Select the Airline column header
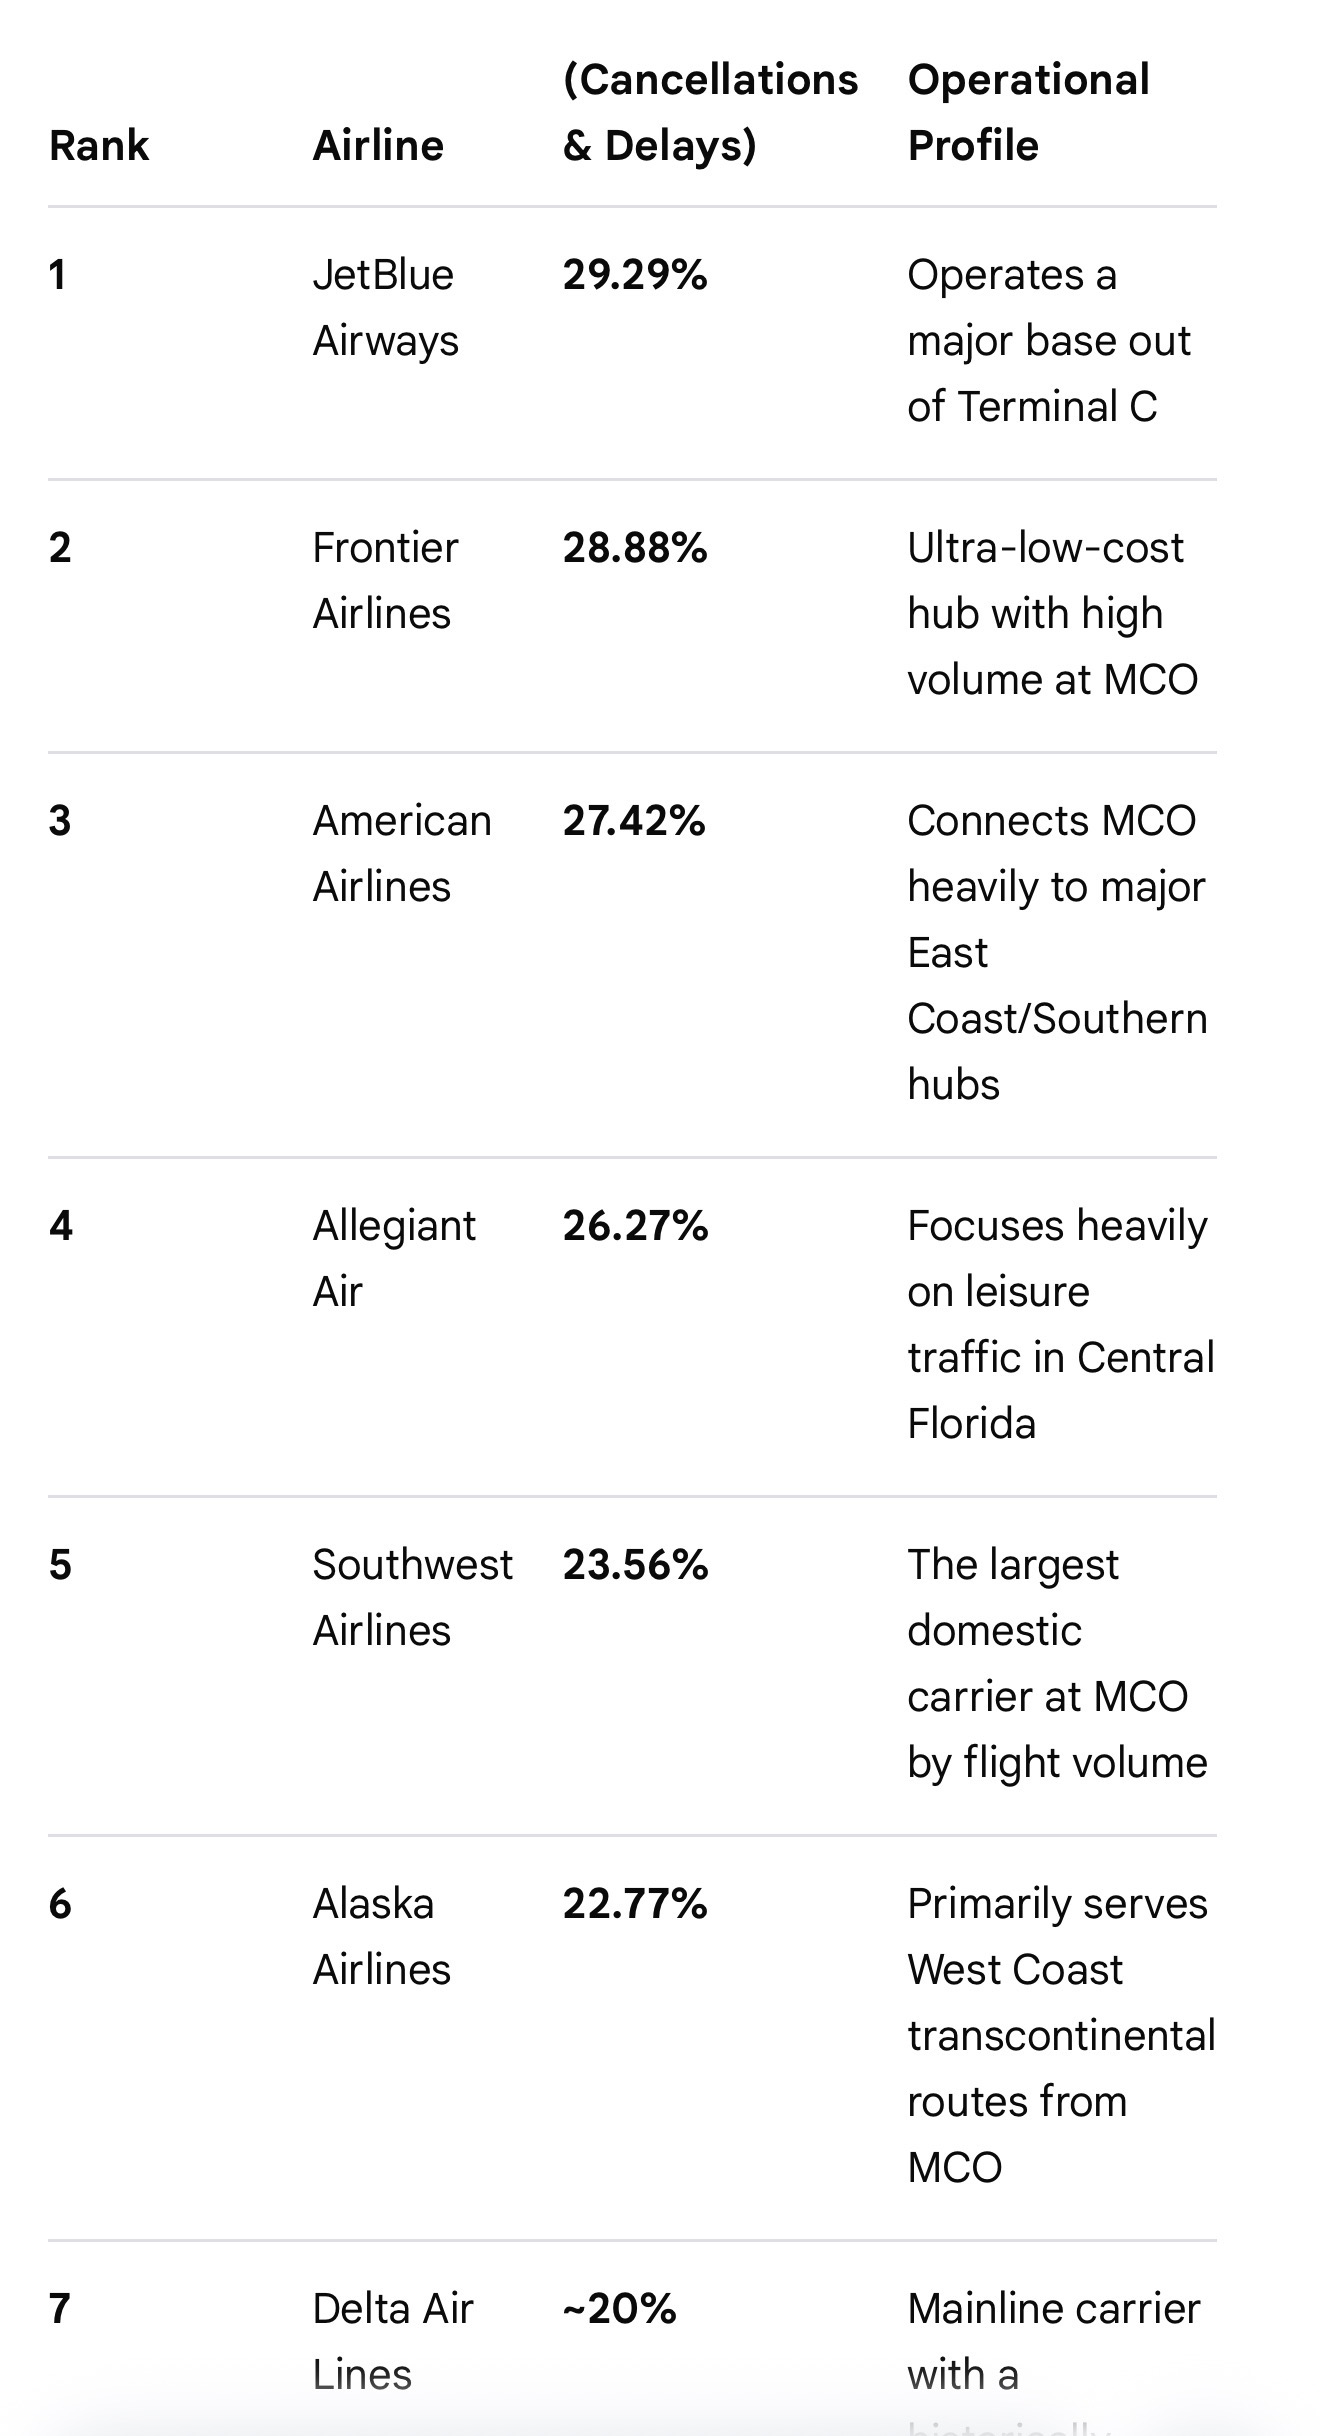 (378, 146)
